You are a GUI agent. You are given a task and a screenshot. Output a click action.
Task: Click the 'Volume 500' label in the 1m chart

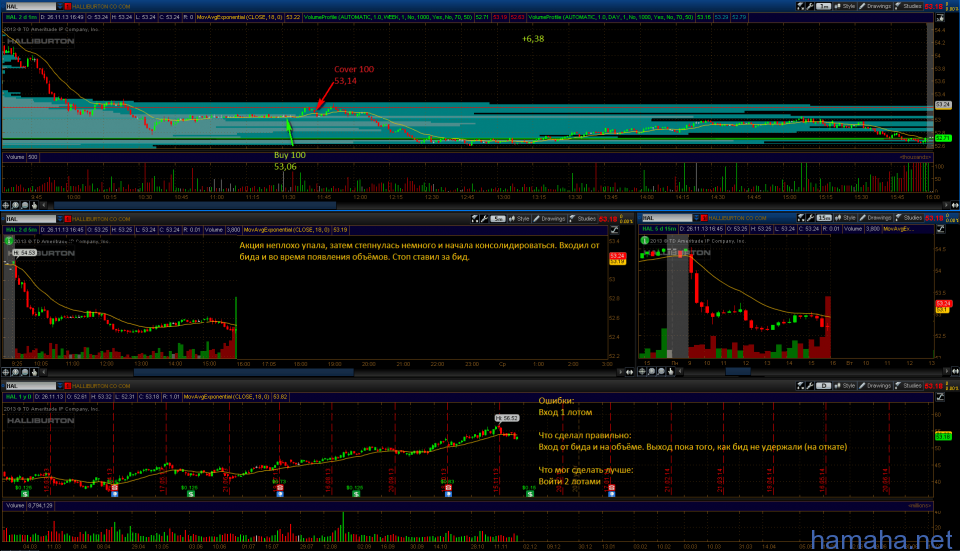[21, 157]
